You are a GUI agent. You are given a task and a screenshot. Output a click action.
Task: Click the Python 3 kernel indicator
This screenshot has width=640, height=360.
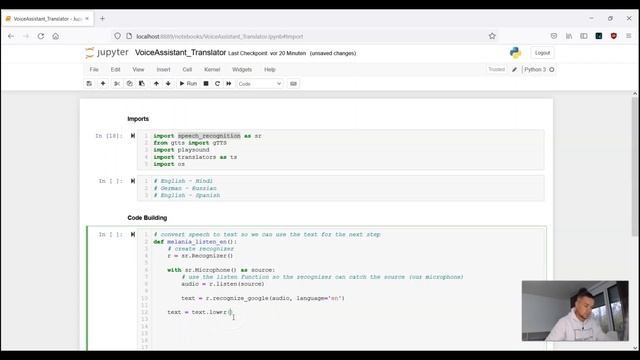click(x=539, y=69)
